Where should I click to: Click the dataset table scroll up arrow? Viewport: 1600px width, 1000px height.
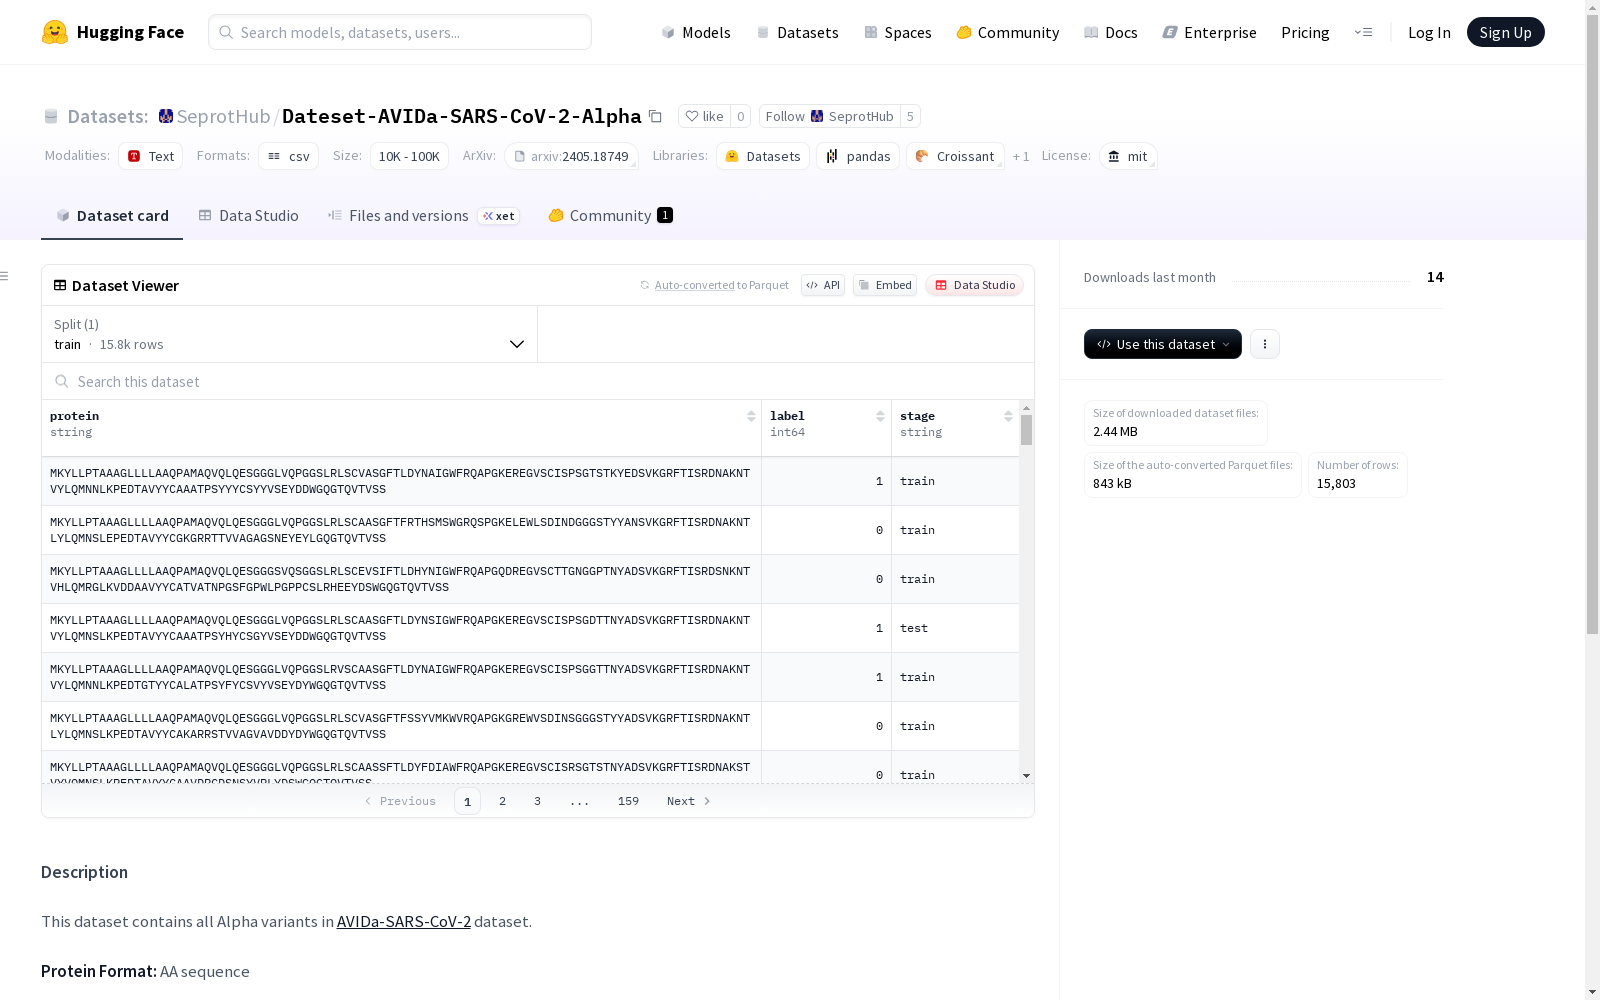[1026, 408]
